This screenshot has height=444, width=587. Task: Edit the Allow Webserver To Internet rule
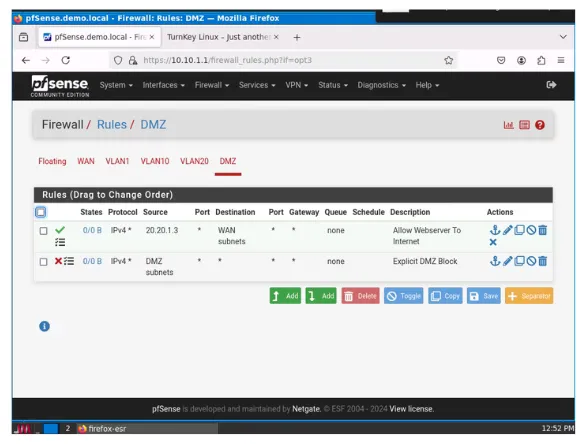click(507, 230)
